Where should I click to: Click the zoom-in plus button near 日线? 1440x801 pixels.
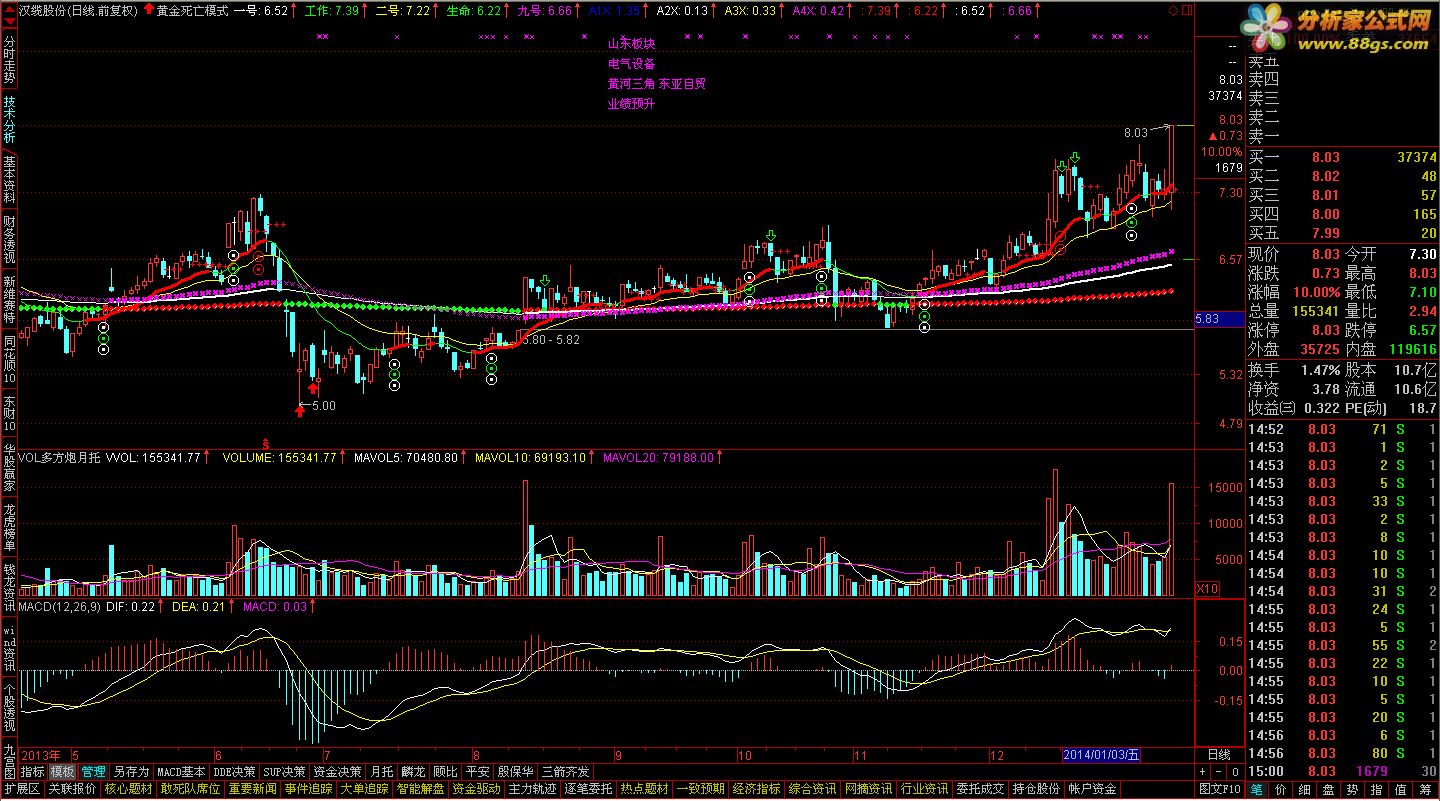coord(1202,772)
